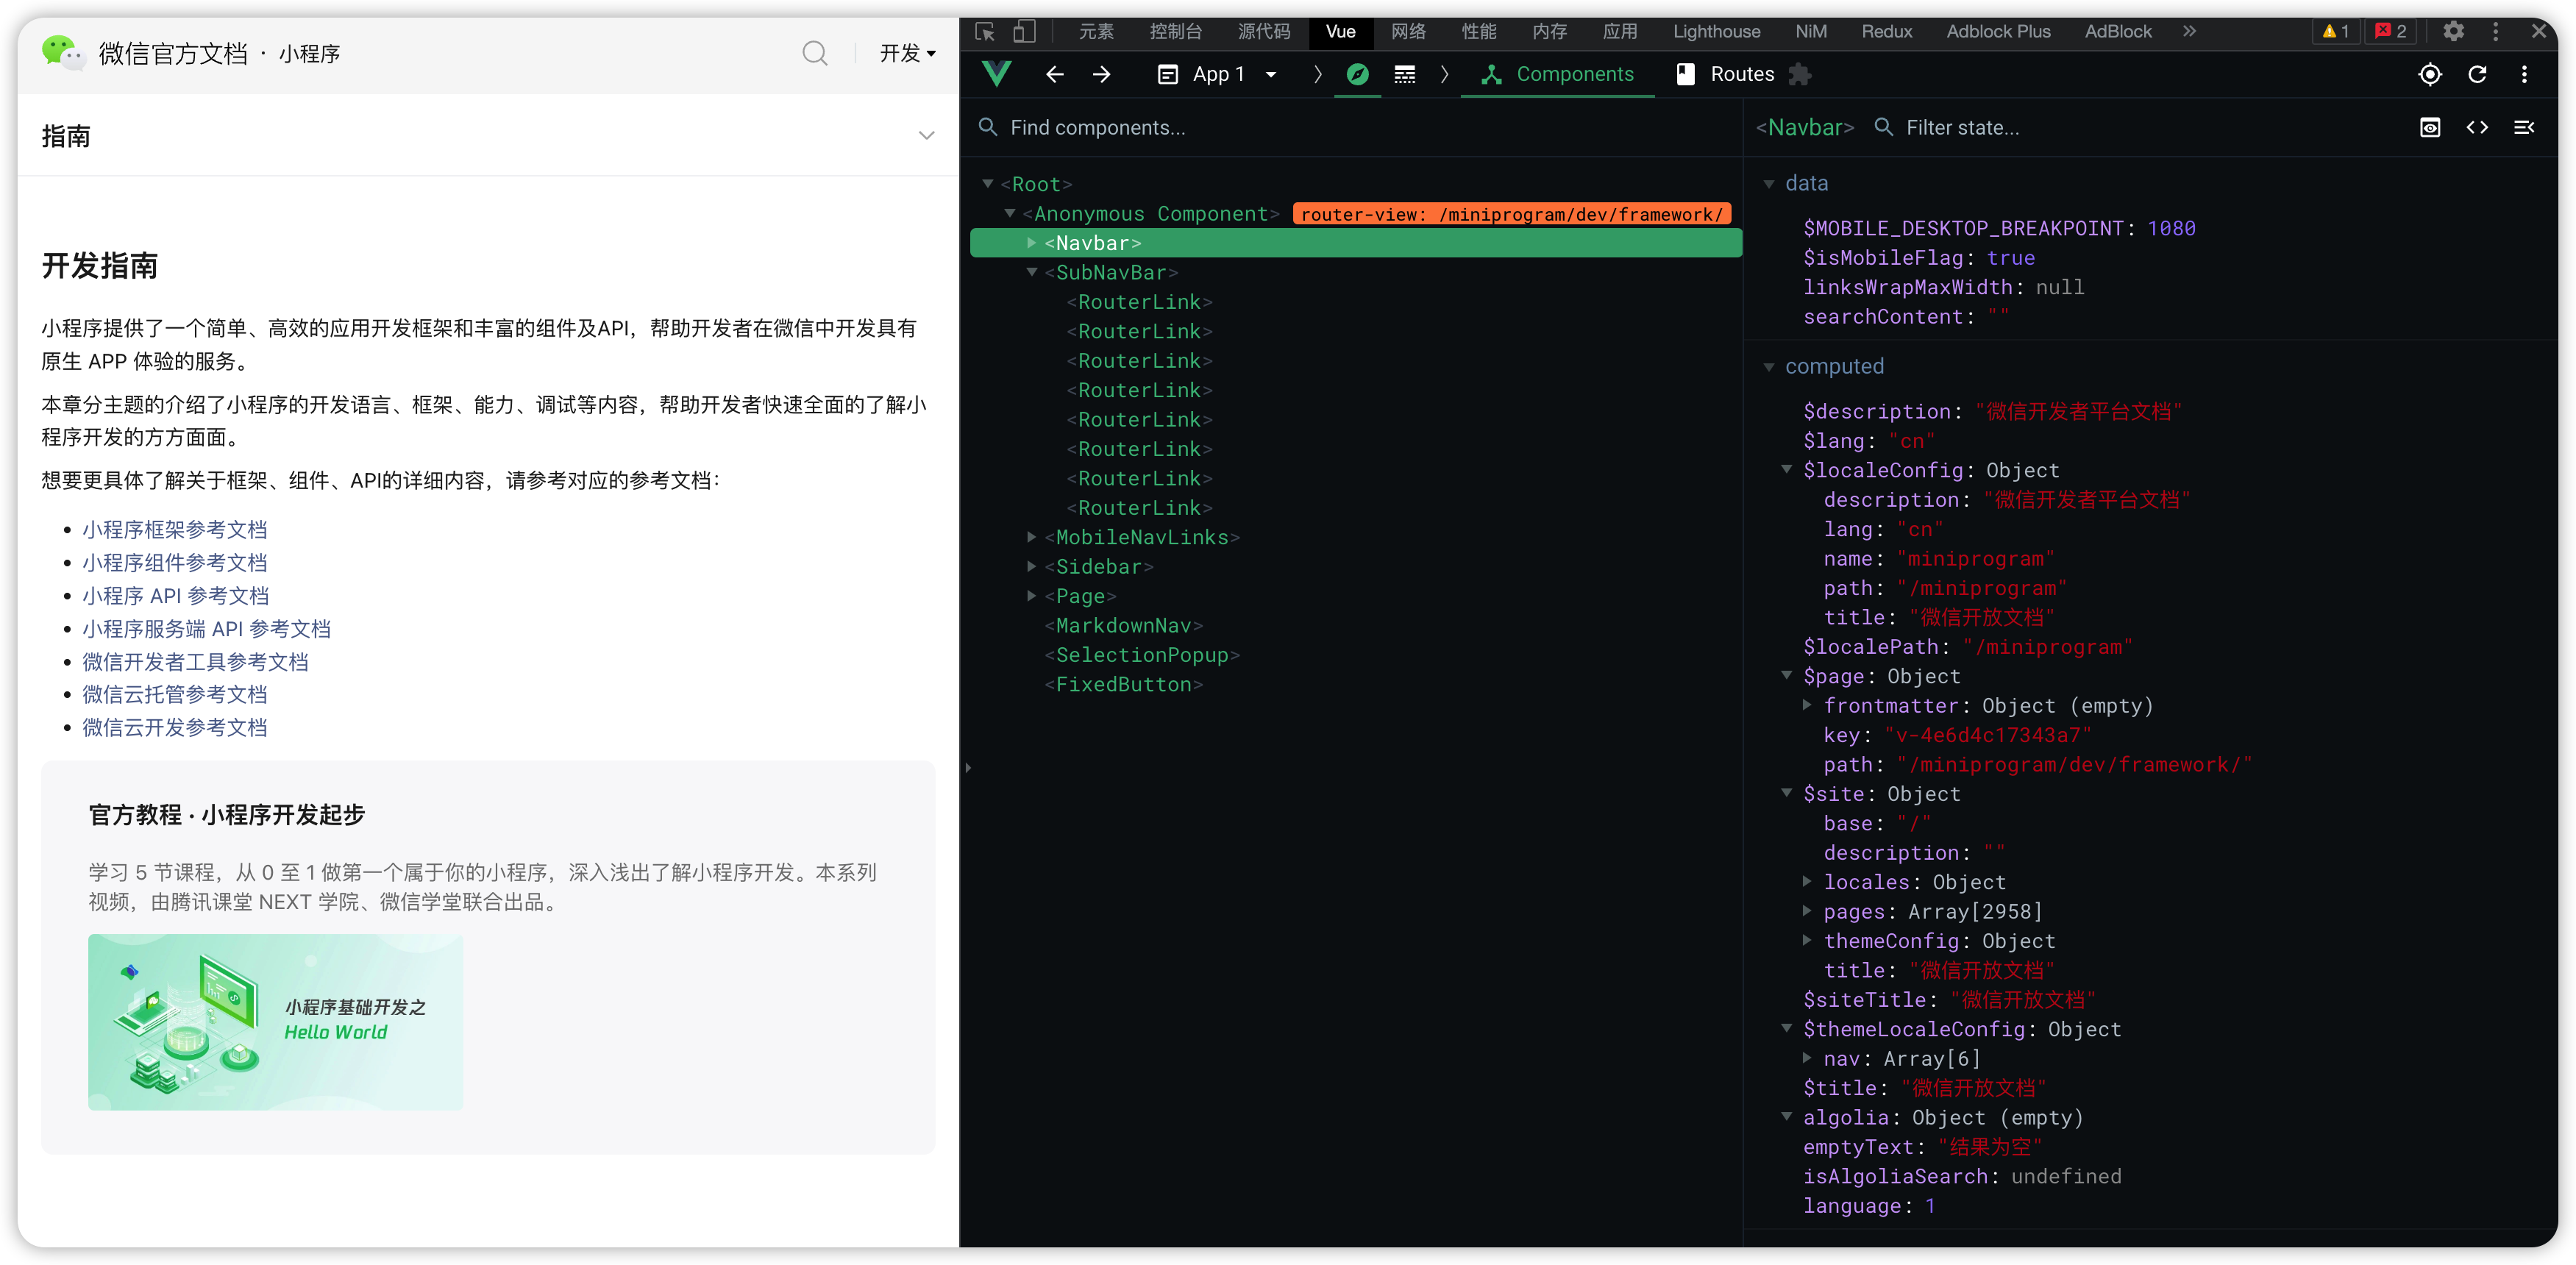Screen dimensions: 2576x1265
Task: Click the Vue devtools refresh icon
Action: 2477,75
